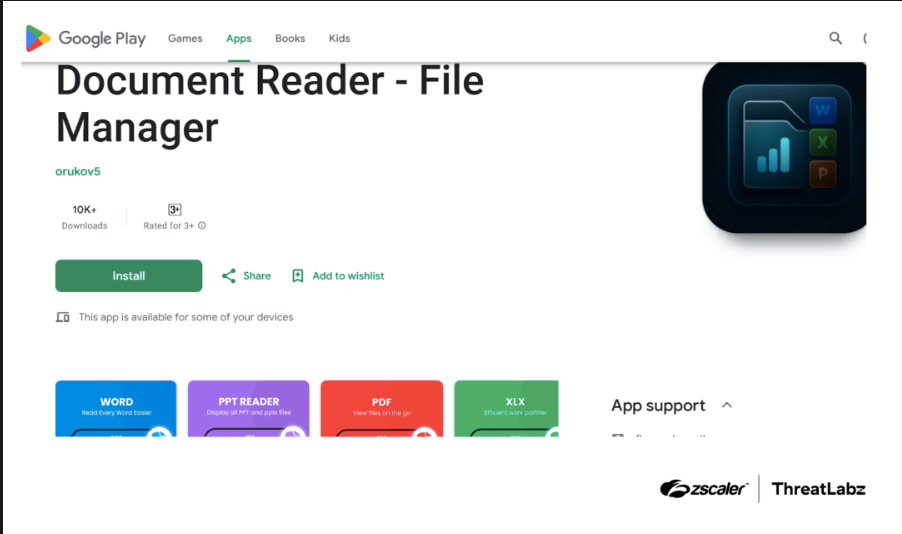Open the WORD screenshot thumbnail
Screen dimensions: 902x534
pos(116,409)
